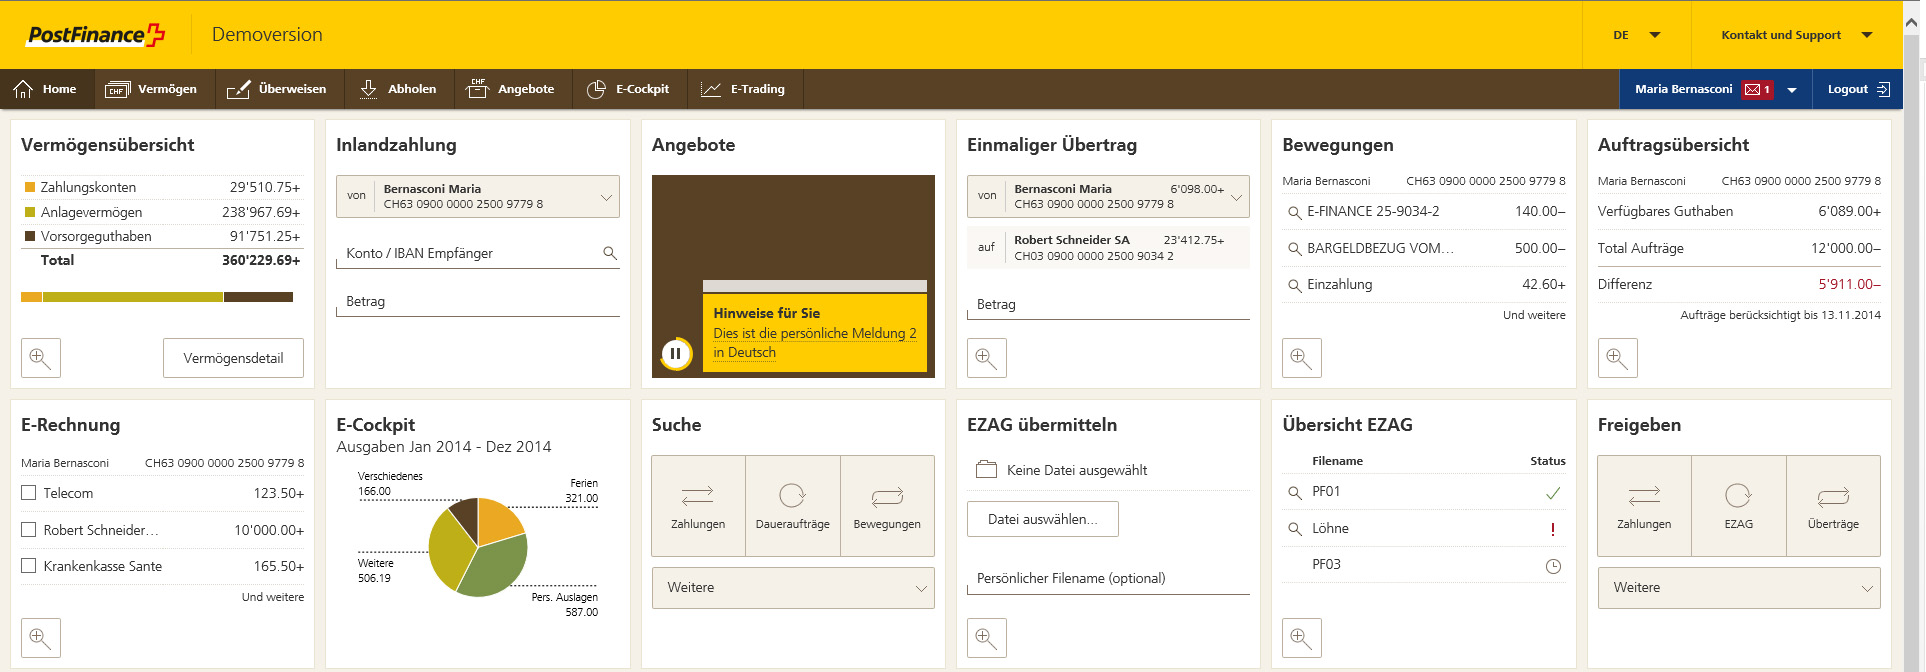This screenshot has height=672, width=1926.
Task: Click the Logout button
Action: pos(1857,89)
